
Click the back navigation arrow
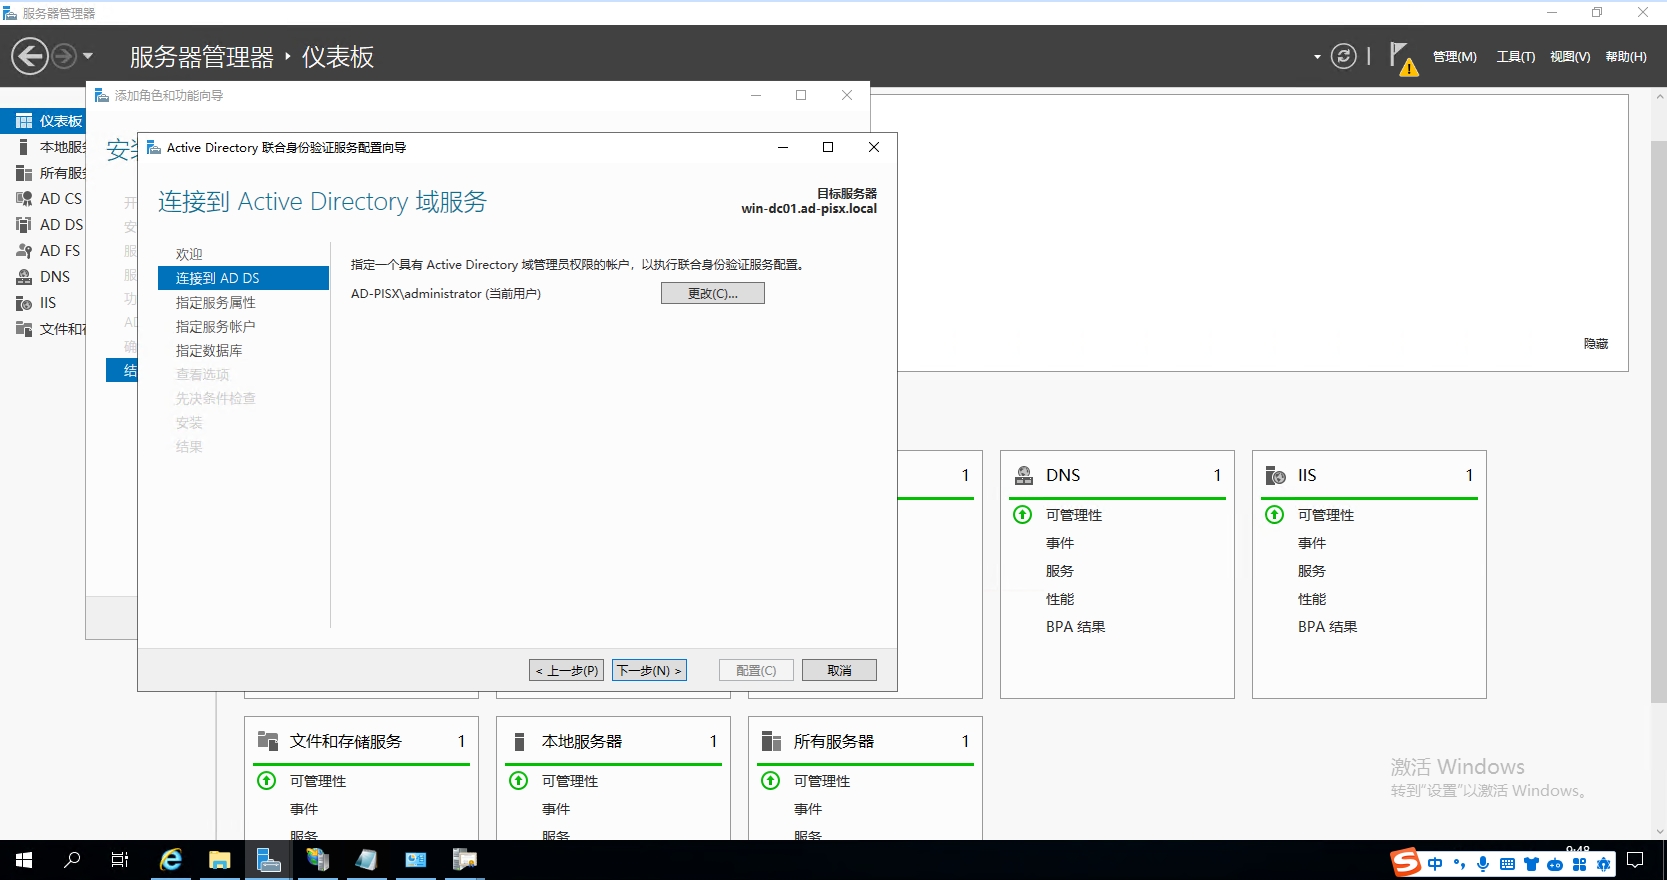point(30,56)
